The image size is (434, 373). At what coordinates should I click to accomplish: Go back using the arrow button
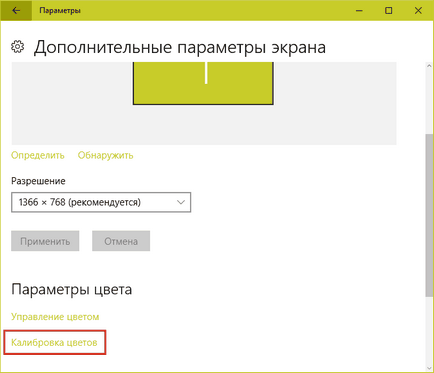[x=16, y=11]
